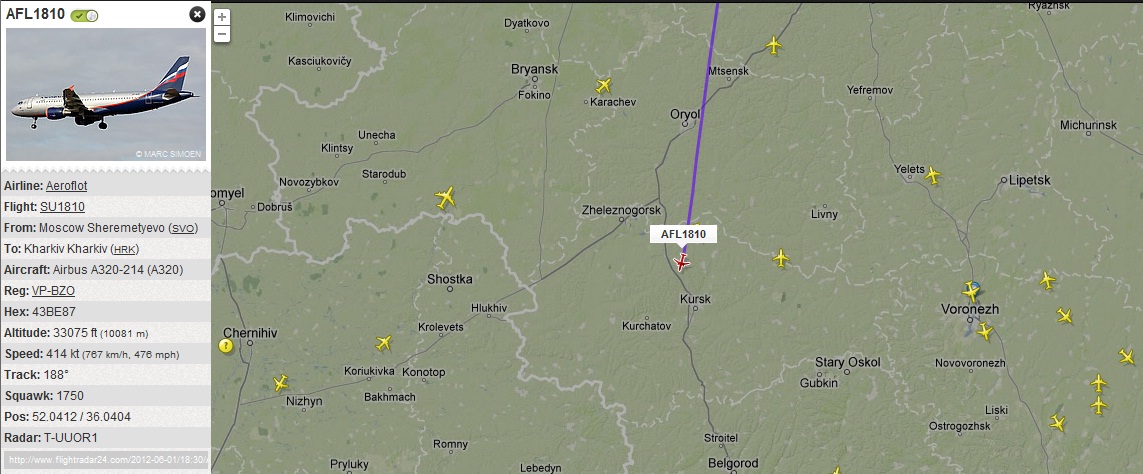Click the Aeroflot aircraft photo thumbnail
This screenshot has width=1143, height=474.
tap(106, 94)
